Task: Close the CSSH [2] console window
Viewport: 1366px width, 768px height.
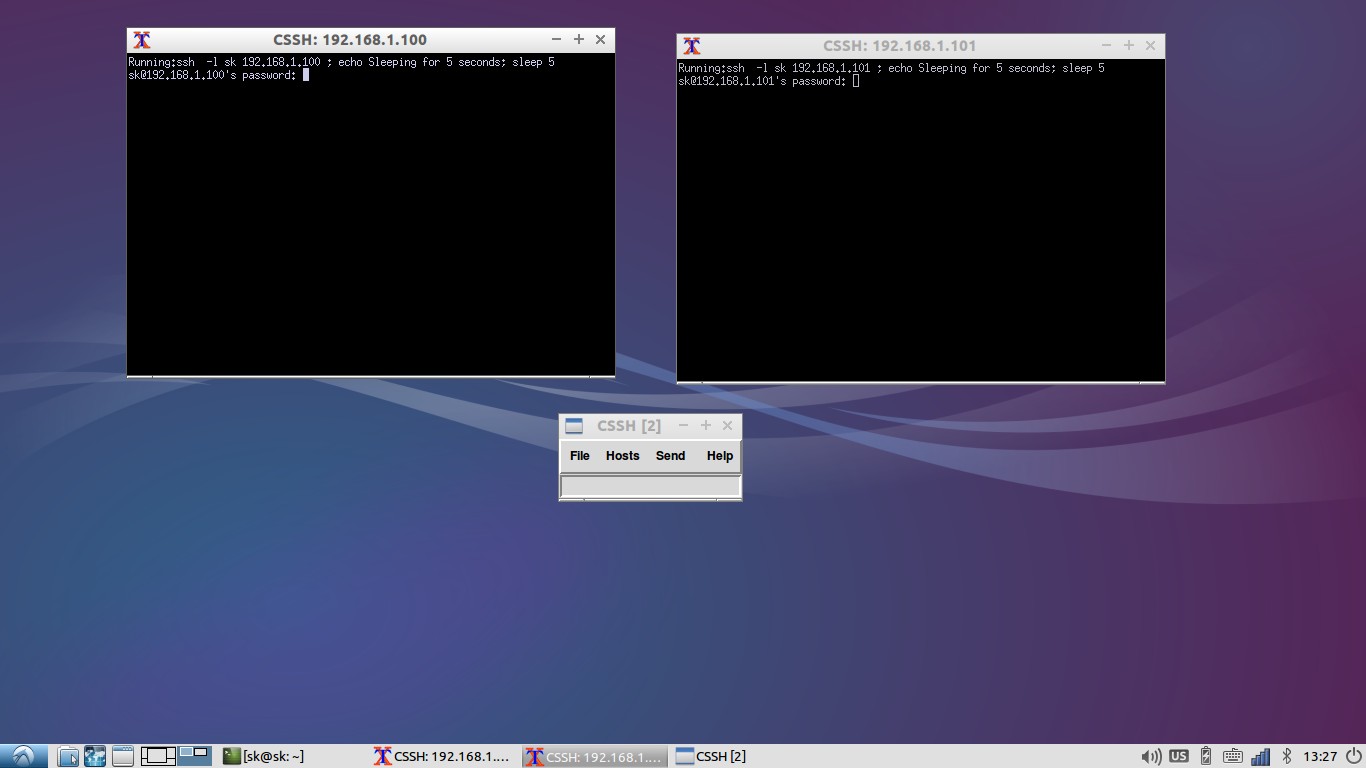Action: pos(727,426)
